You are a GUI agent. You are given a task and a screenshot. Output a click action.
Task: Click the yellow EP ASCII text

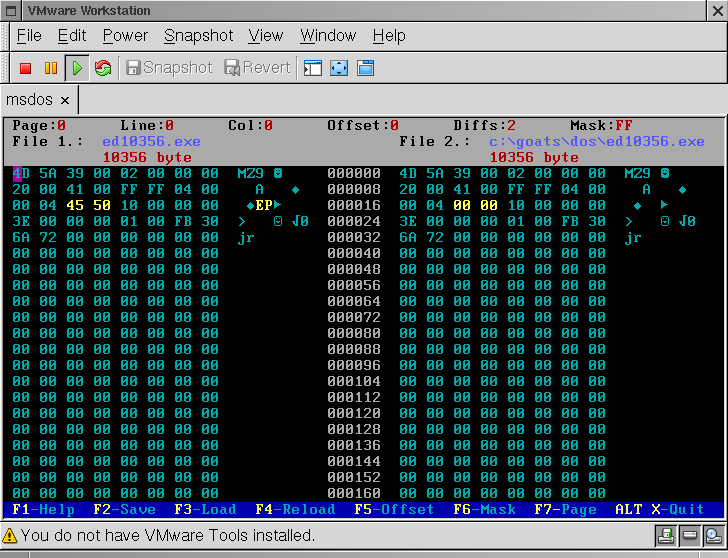[x=264, y=205]
